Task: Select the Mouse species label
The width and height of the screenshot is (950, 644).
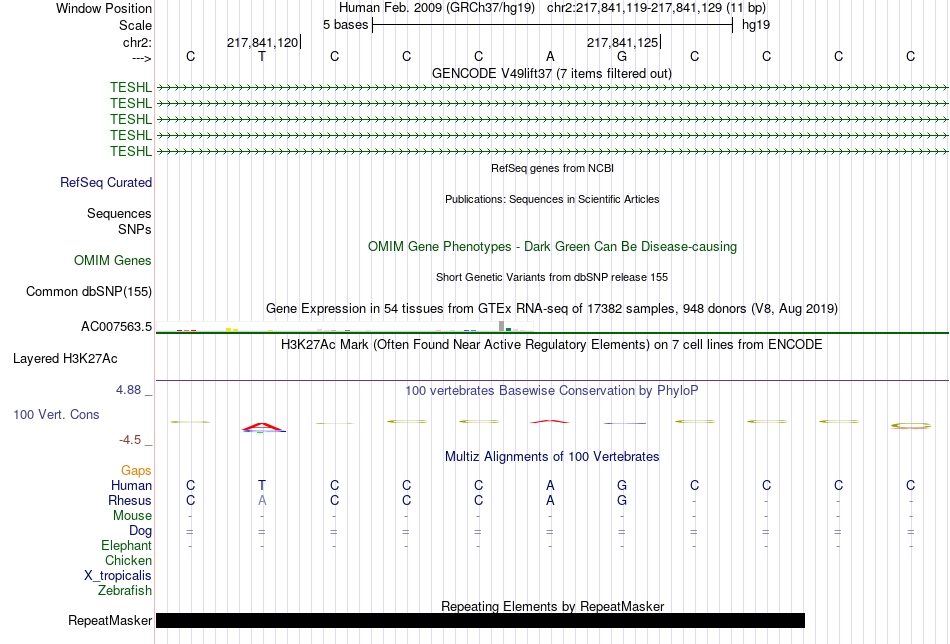Action: (x=132, y=516)
